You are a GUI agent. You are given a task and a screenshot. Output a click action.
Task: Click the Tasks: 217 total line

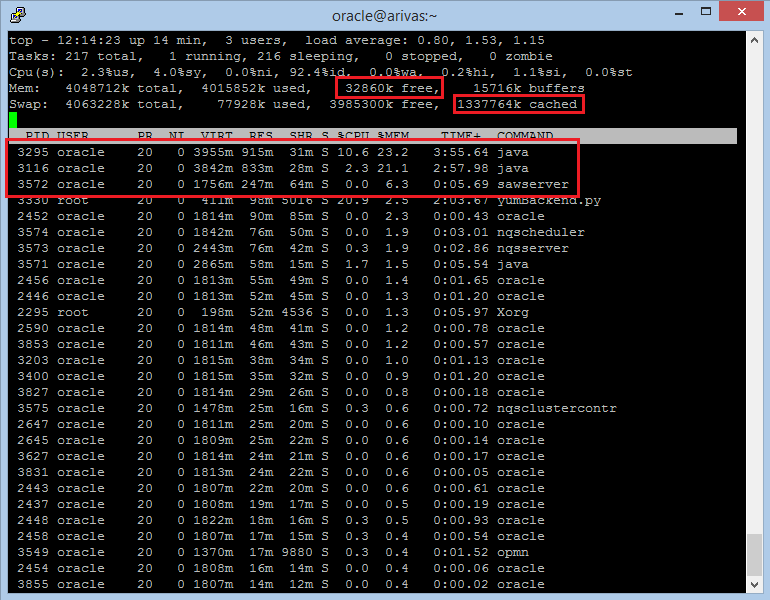[x=280, y=56]
